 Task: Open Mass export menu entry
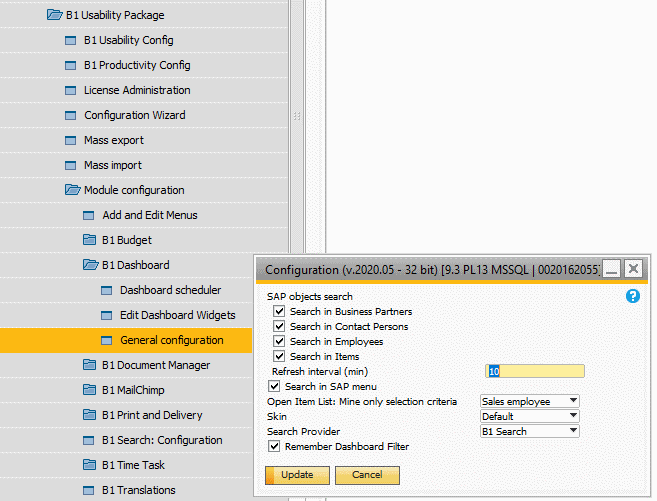[x=114, y=140]
